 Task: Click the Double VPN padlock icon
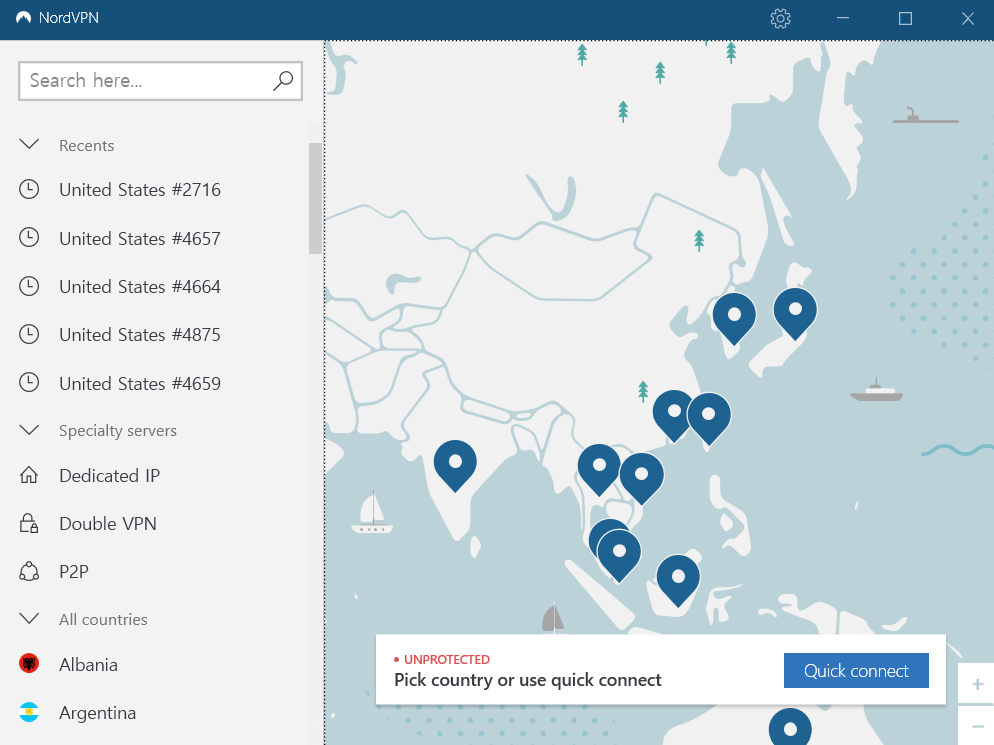click(x=29, y=523)
